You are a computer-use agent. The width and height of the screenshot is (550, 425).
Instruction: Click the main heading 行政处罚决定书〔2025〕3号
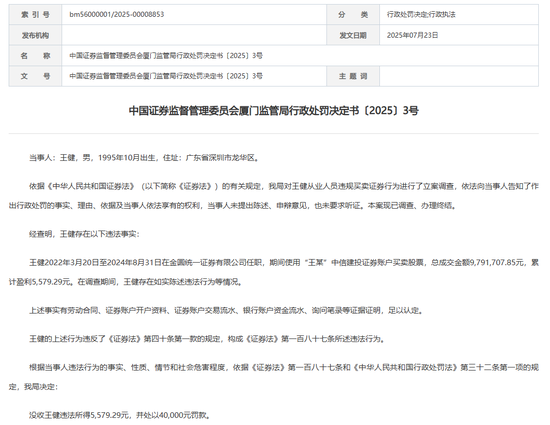tap(274, 110)
